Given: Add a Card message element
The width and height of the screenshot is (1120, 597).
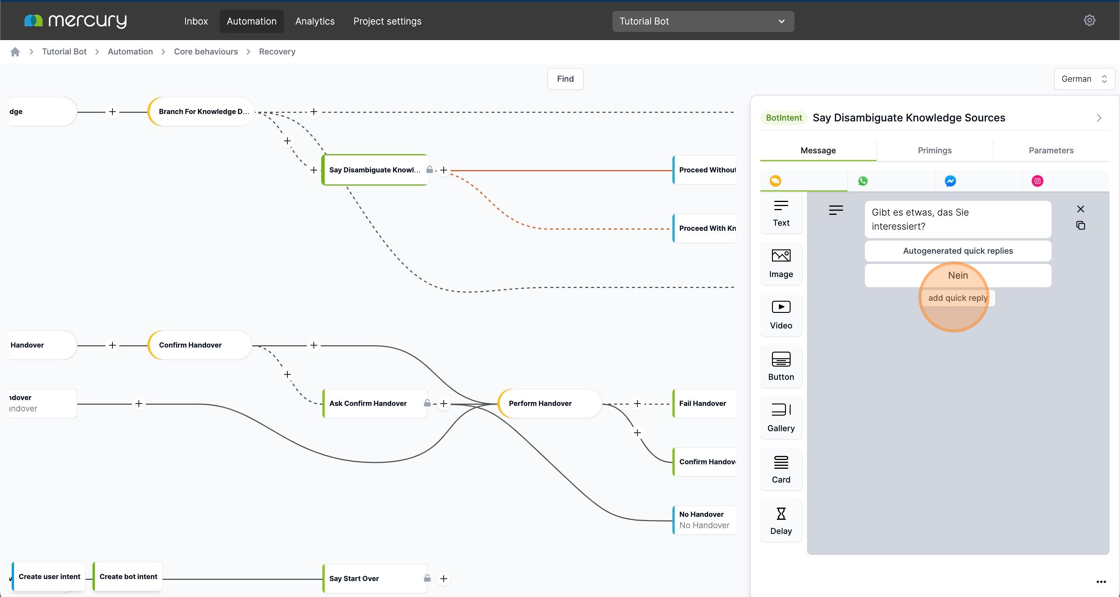Looking at the screenshot, I should (x=781, y=470).
